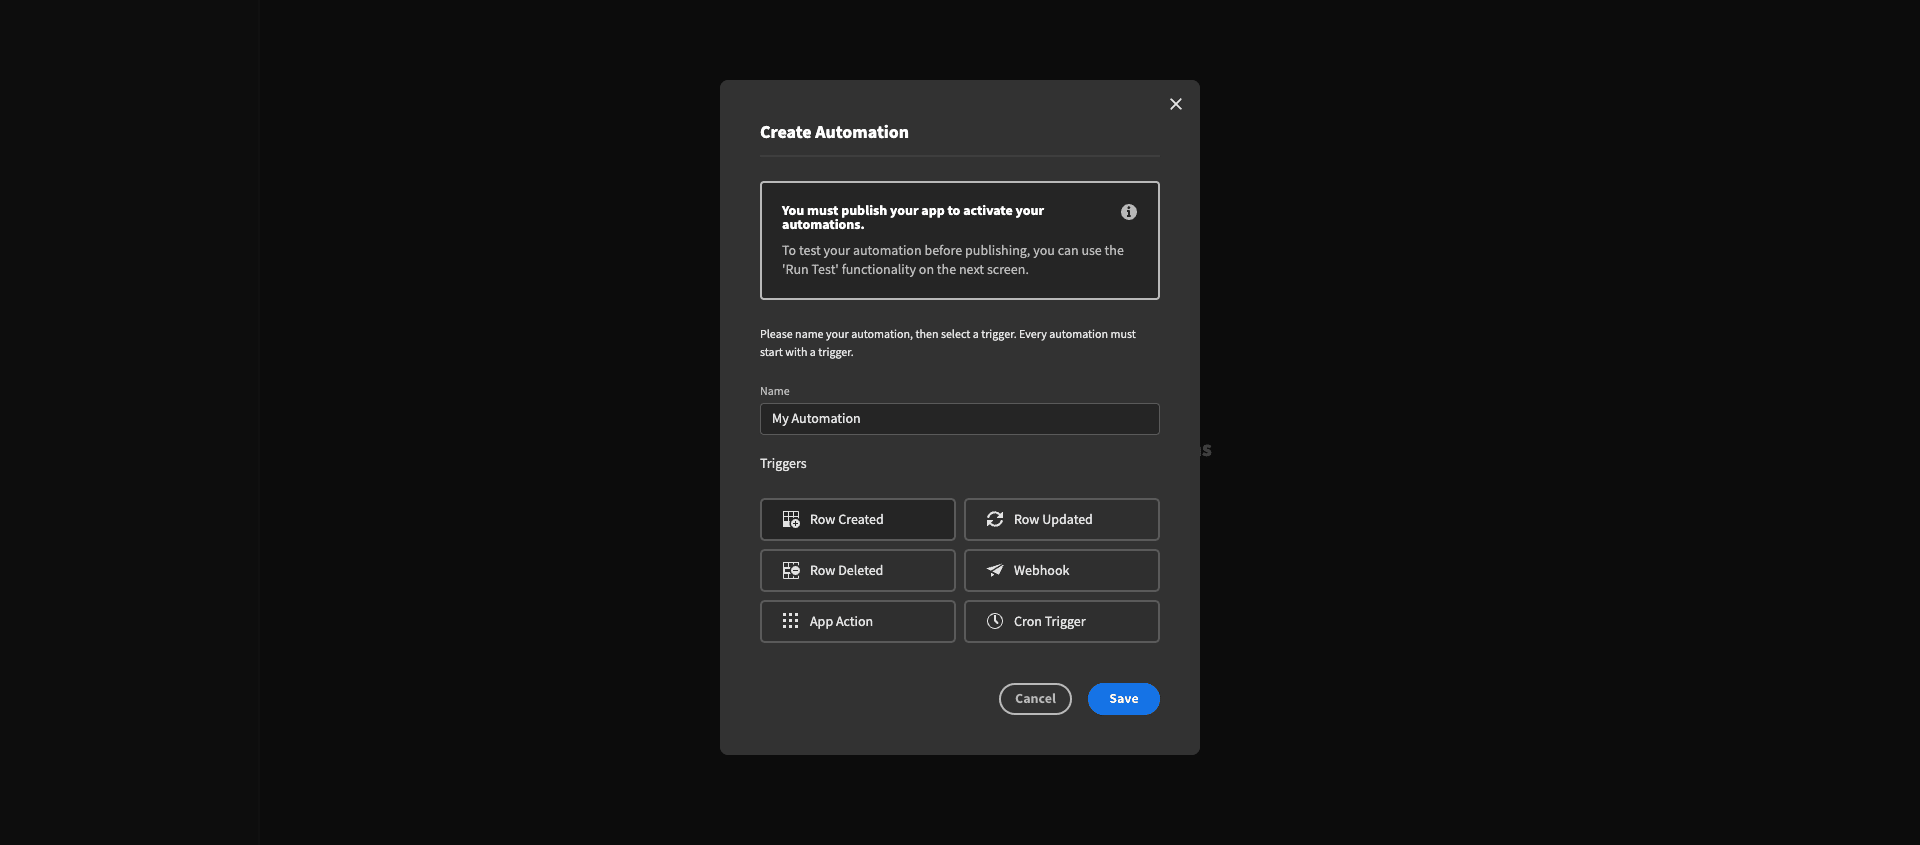Select the Row Updated trigger

[1062, 519]
